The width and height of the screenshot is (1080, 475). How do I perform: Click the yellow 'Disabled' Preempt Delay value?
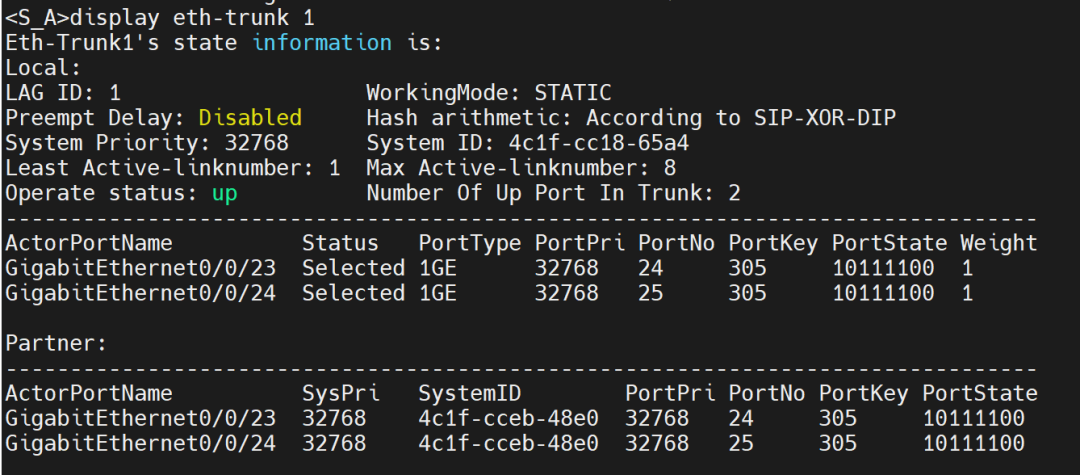250,118
